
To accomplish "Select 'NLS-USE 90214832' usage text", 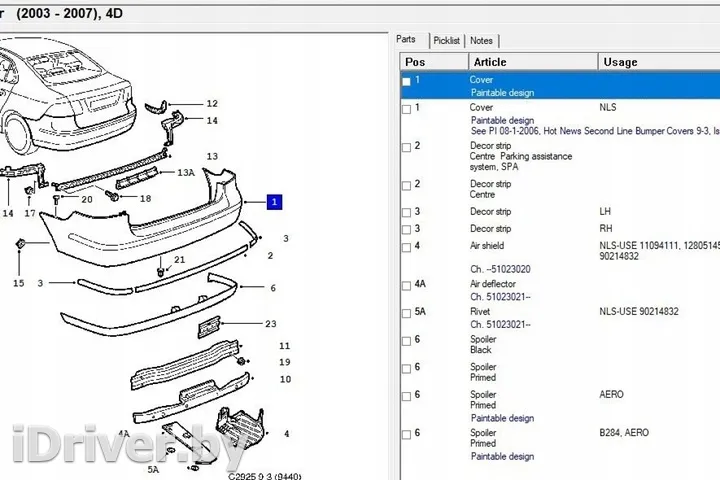I will pos(639,311).
